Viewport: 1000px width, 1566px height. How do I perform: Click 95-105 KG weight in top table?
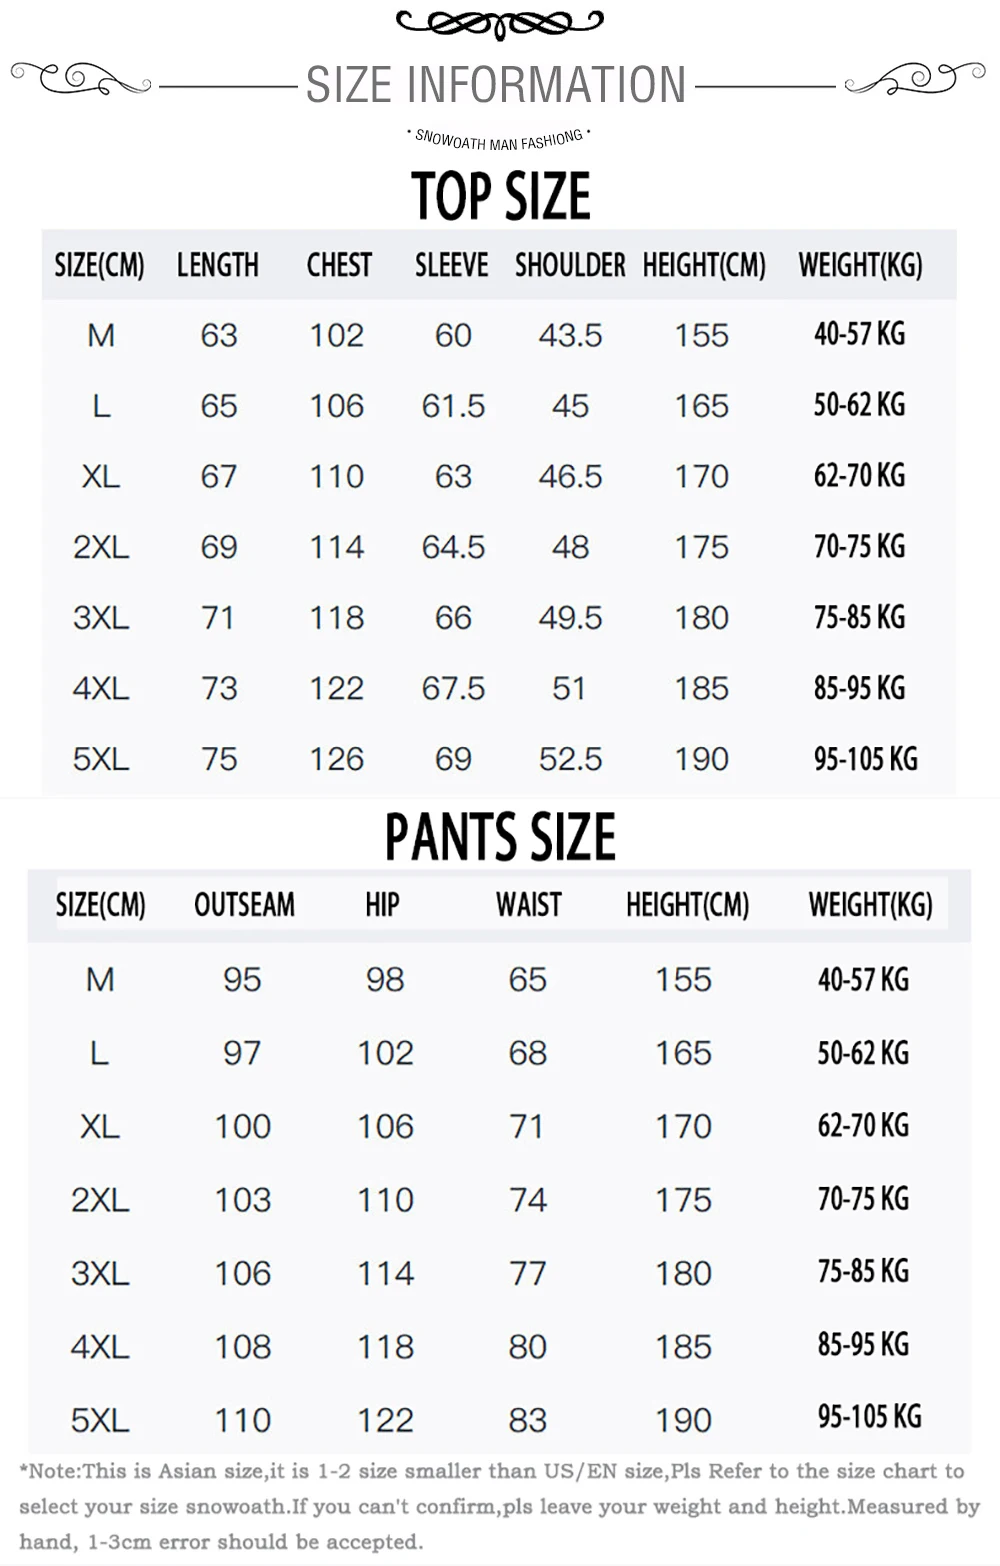[866, 759]
